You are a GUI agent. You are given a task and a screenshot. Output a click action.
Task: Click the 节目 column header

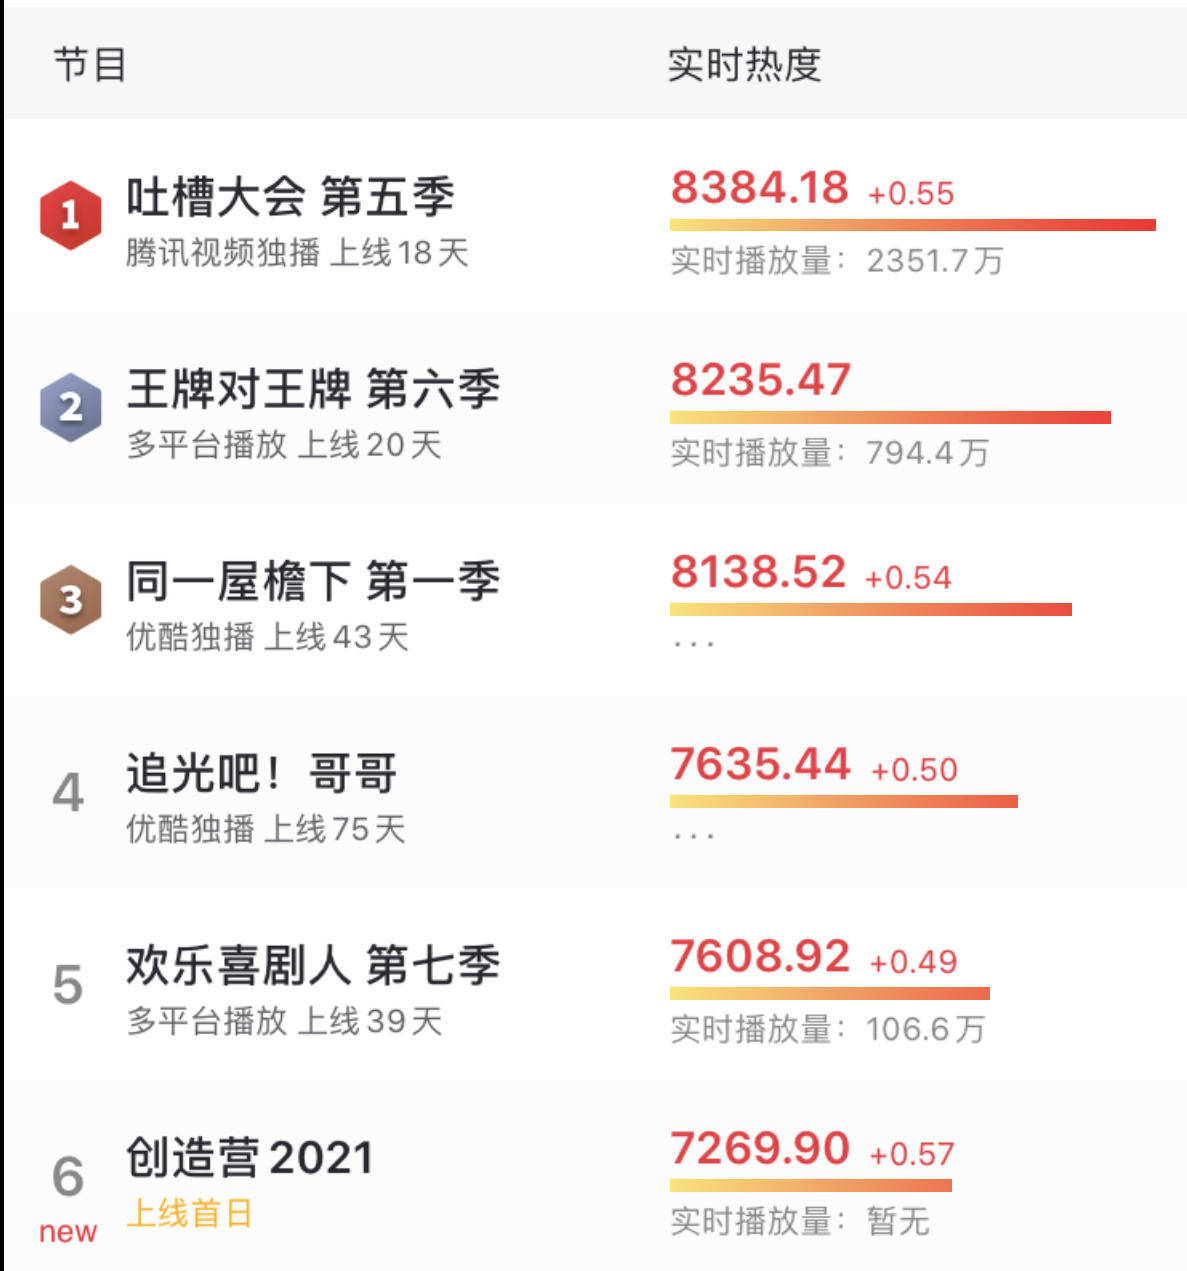[90, 65]
